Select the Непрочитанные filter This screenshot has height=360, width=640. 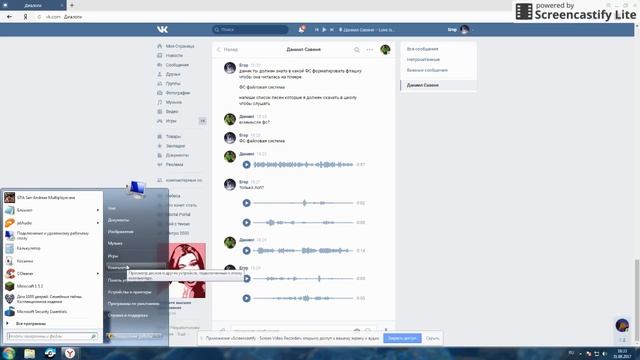424,60
